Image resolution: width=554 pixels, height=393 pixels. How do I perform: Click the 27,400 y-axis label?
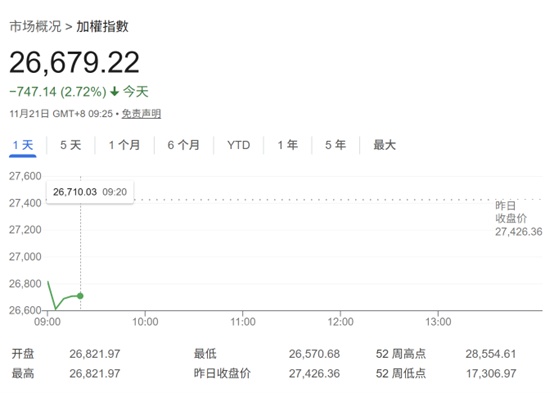click(x=25, y=203)
